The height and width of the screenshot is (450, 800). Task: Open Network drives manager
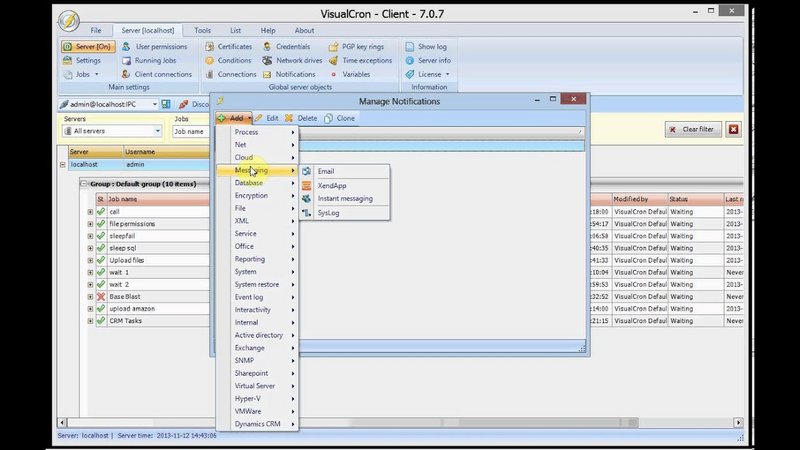pos(292,60)
